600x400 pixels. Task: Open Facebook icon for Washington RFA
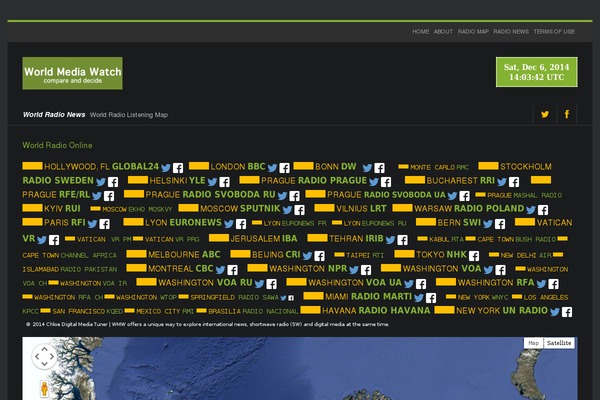coord(553,284)
